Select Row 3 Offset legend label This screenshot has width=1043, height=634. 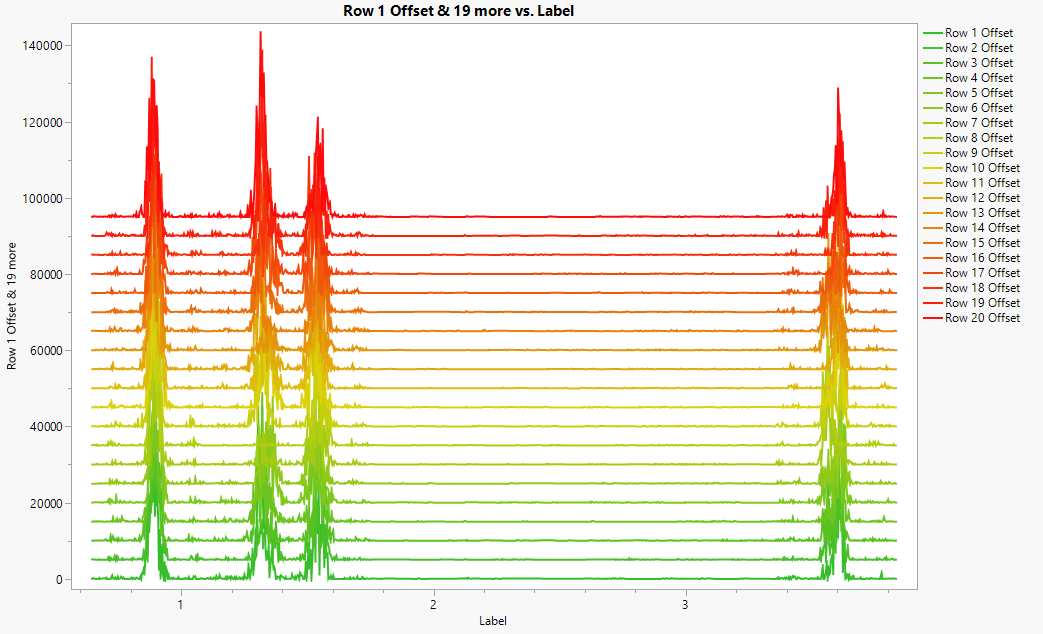pyautogui.click(x=979, y=63)
